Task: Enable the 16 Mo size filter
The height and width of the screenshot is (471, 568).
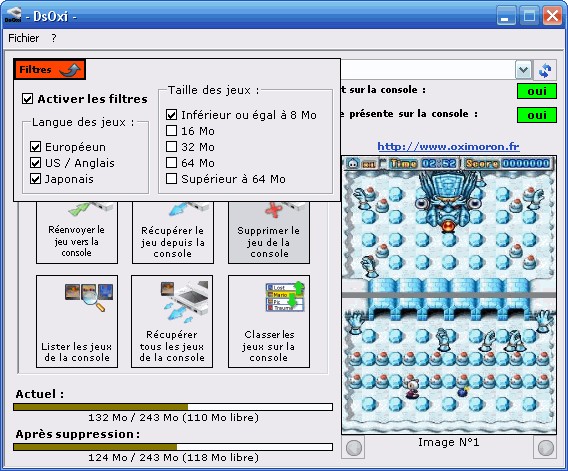Action: tap(171, 131)
